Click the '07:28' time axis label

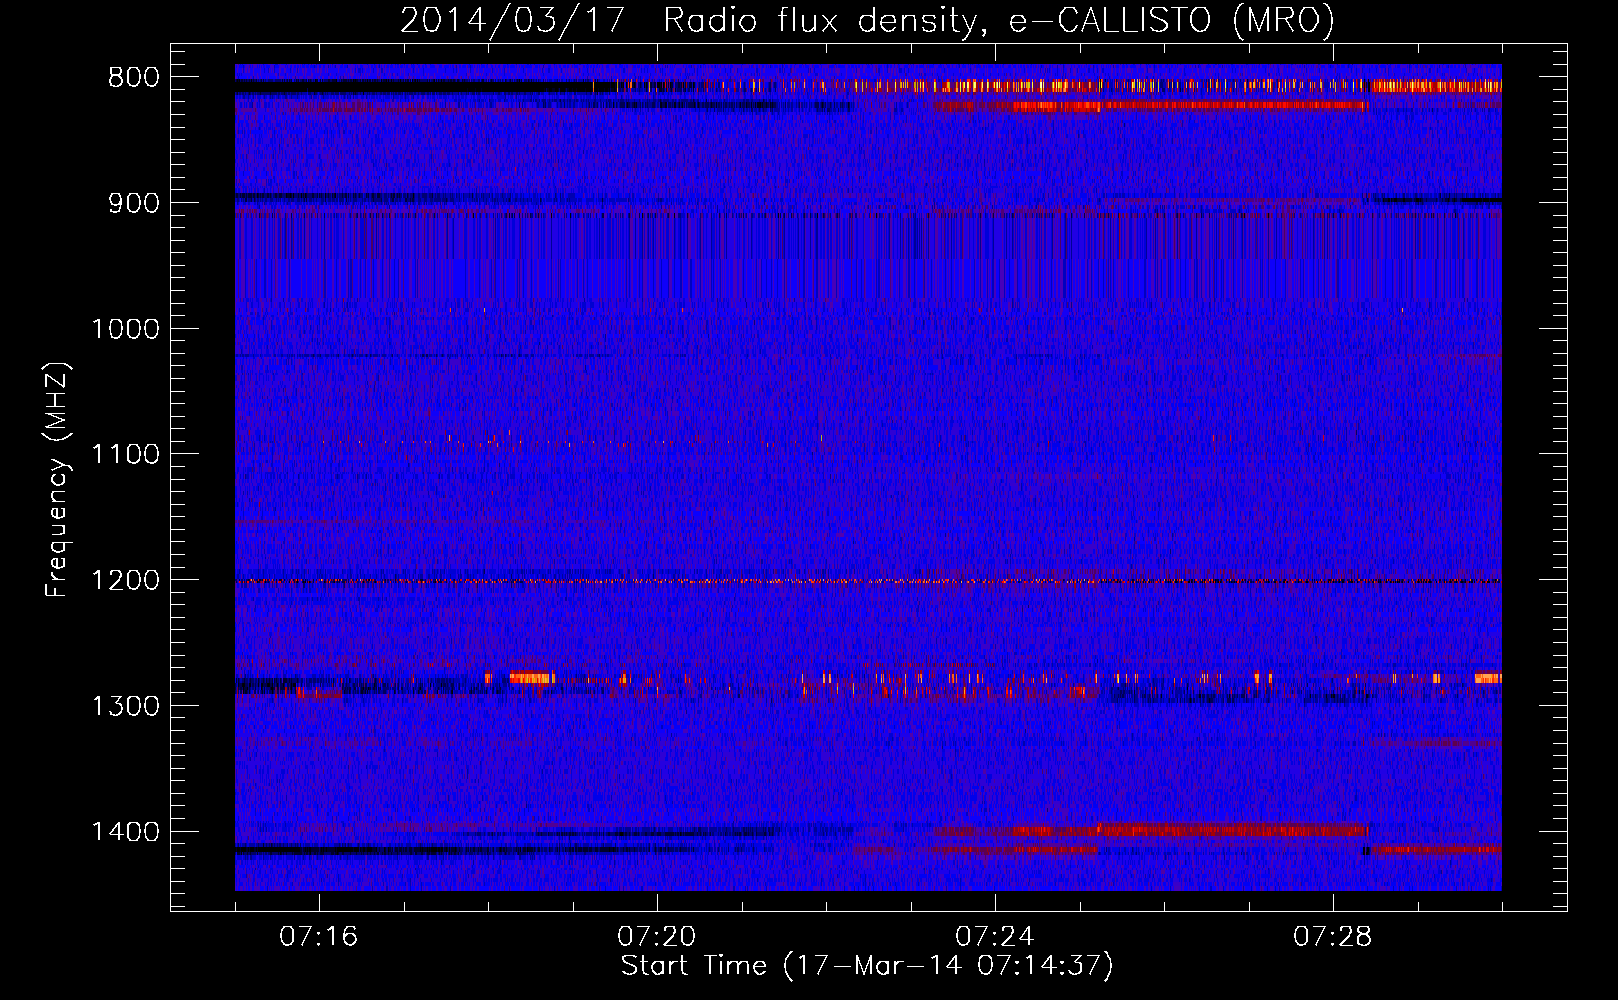(1333, 937)
